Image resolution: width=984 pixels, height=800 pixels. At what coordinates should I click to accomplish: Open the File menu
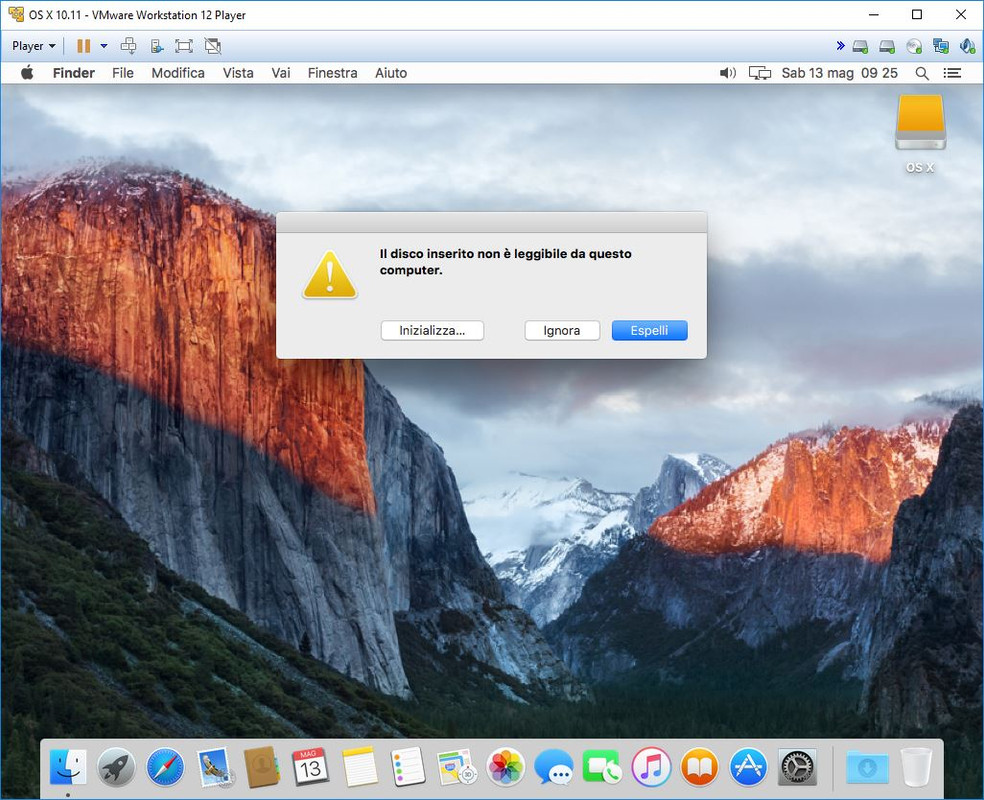coord(123,73)
